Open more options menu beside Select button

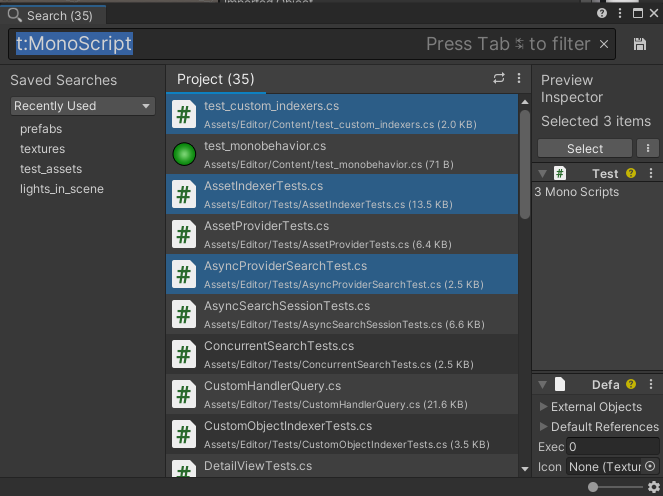pyautogui.click(x=648, y=148)
